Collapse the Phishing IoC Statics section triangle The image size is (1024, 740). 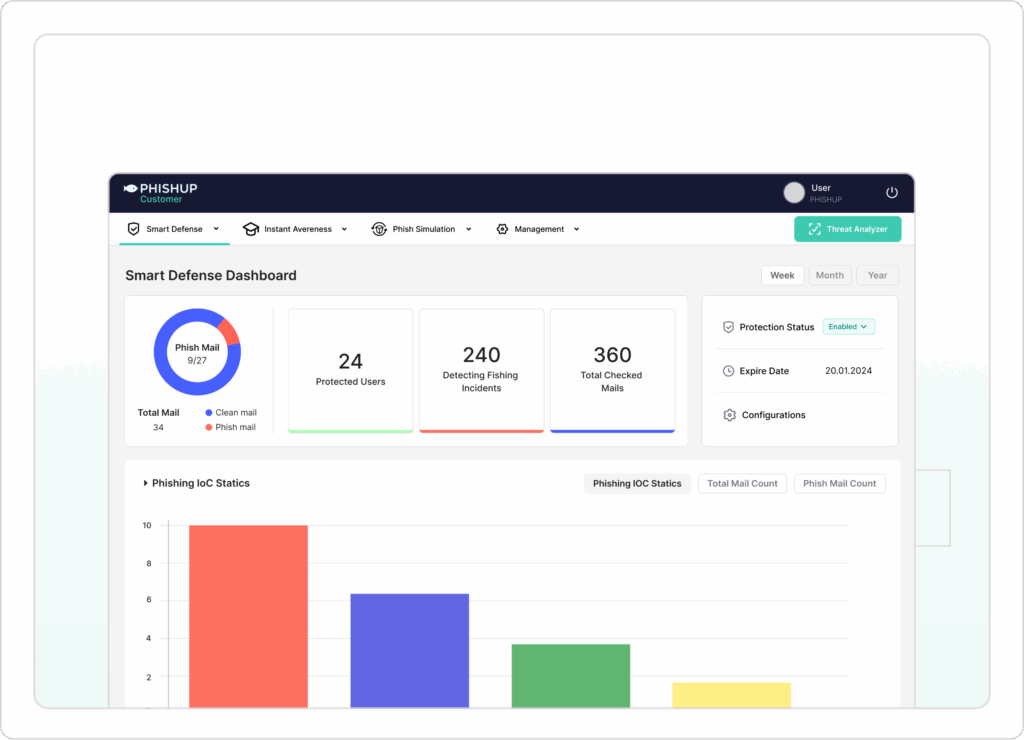click(145, 483)
